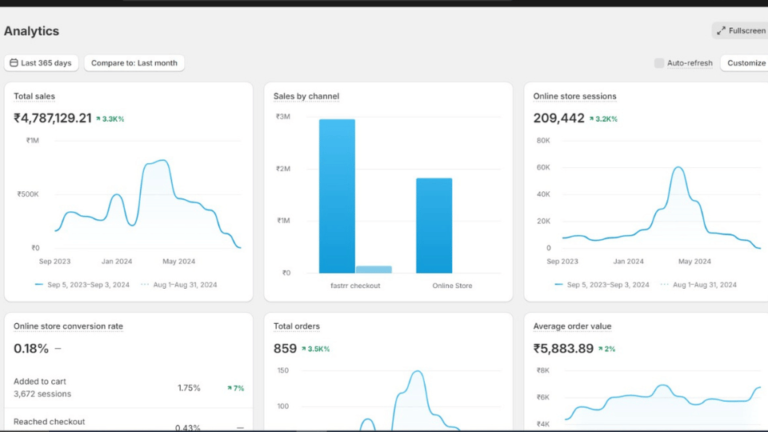Click the blue legend line marker in Total sales
Screen dimensions: 768x432
pos(39,284)
